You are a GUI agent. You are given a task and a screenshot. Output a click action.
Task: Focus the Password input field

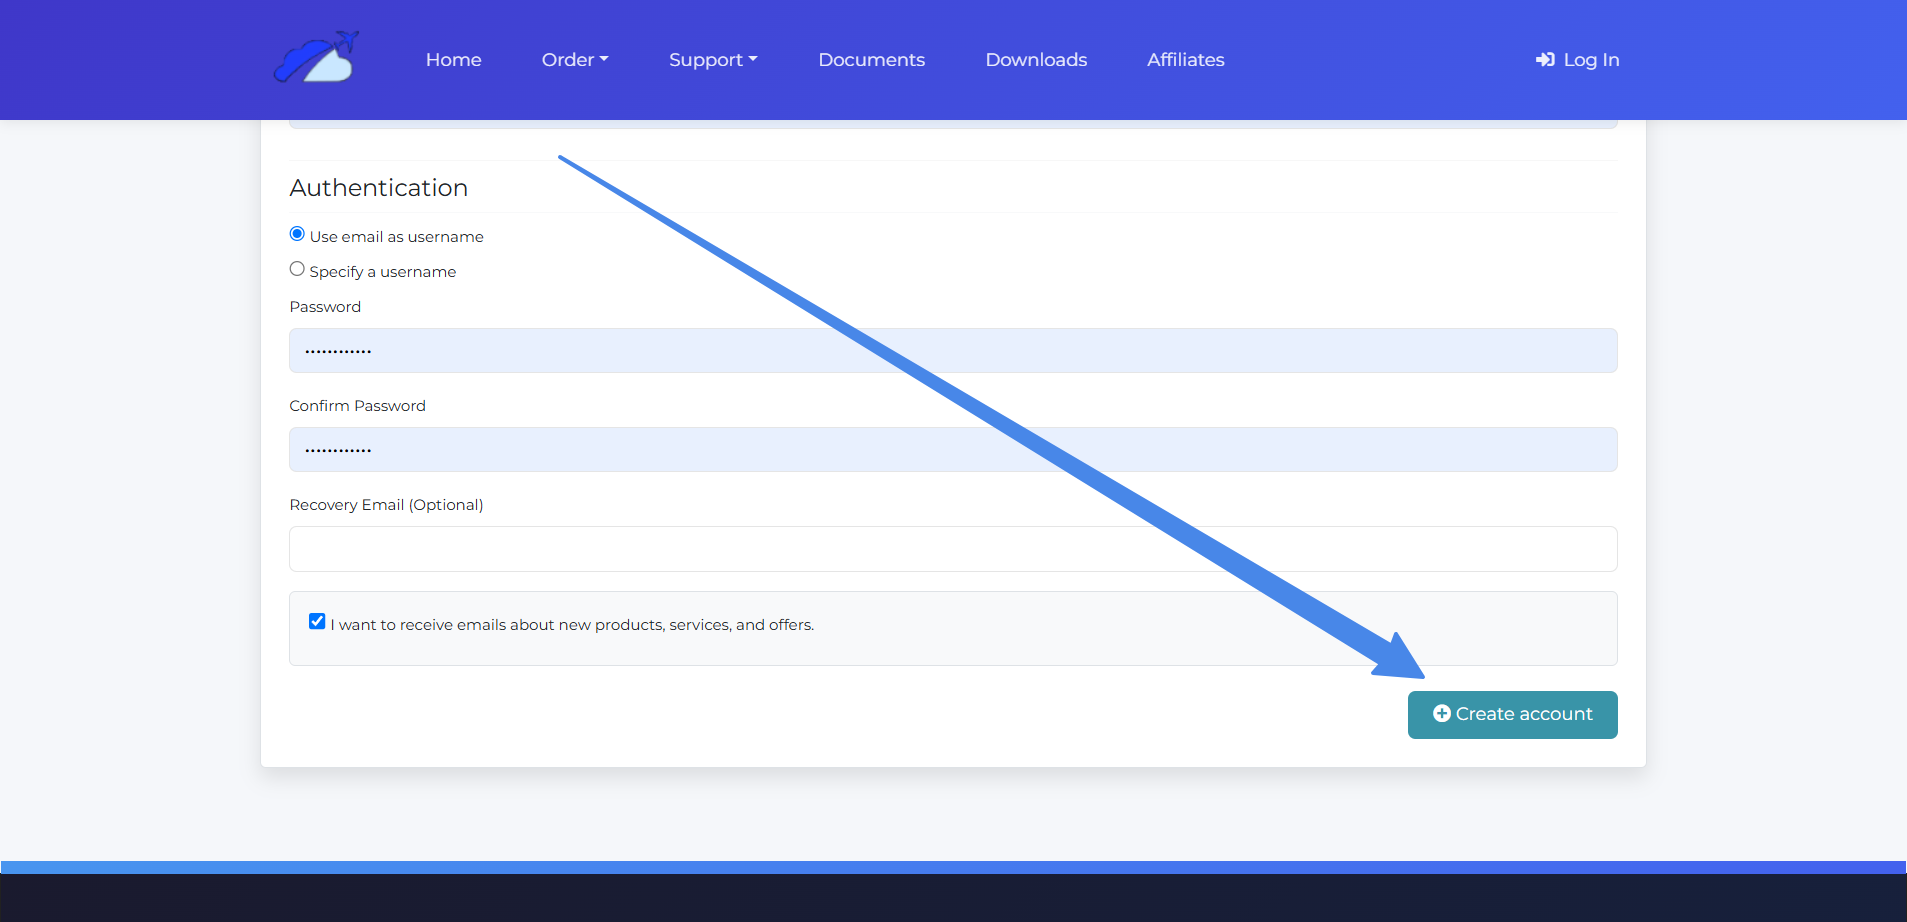[x=952, y=351]
